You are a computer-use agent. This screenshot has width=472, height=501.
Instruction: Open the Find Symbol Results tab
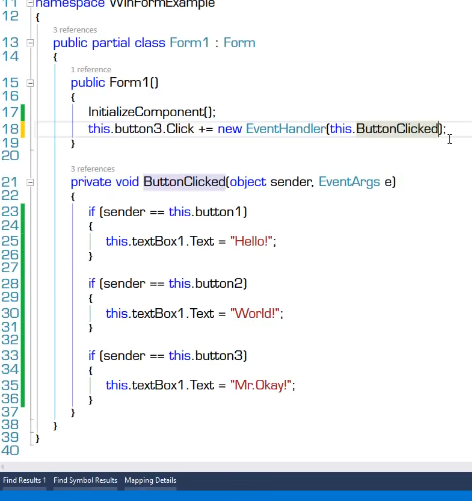[x=85, y=480]
